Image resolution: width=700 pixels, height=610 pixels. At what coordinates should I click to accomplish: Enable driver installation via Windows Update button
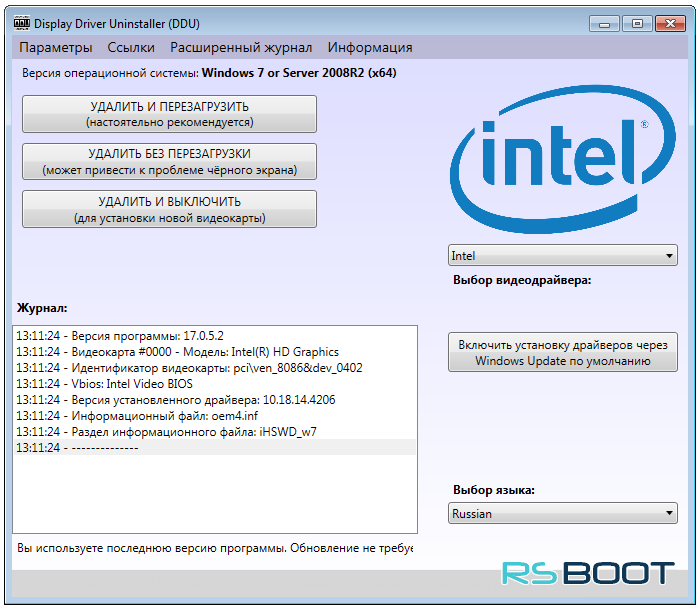pyautogui.click(x=563, y=352)
